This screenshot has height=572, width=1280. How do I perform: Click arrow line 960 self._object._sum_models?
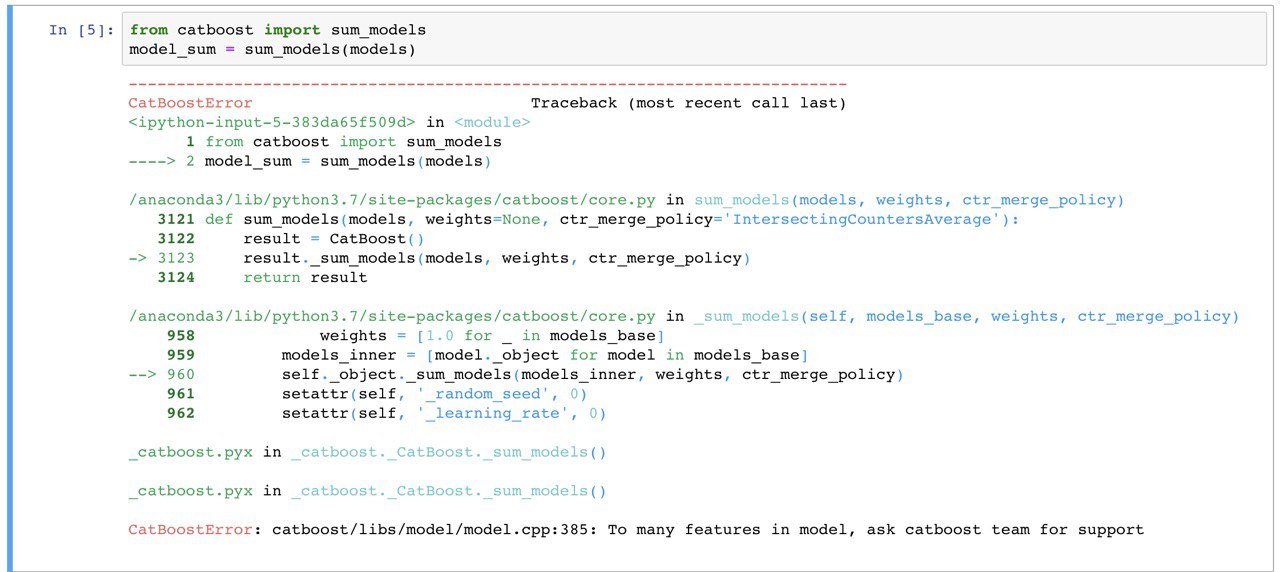(x=516, y=374)
